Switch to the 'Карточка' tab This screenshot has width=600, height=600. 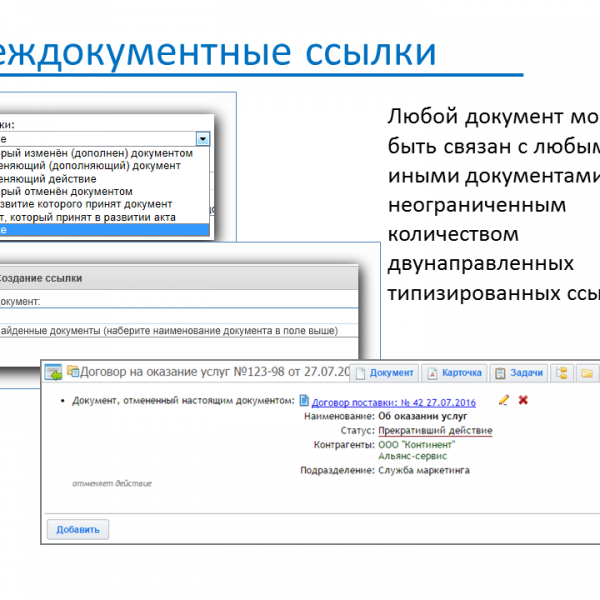pos(455,373)
